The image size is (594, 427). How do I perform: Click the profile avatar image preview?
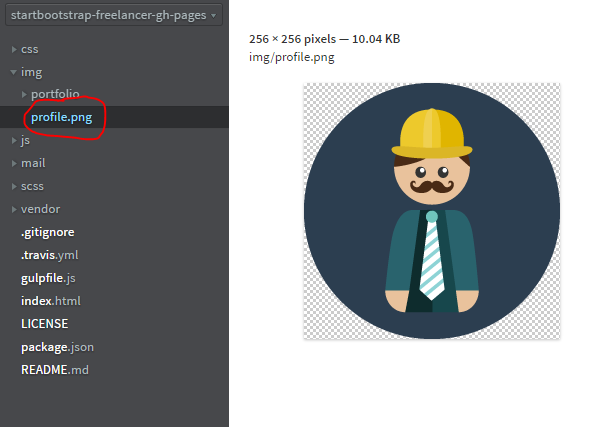(x=432, y=211)
